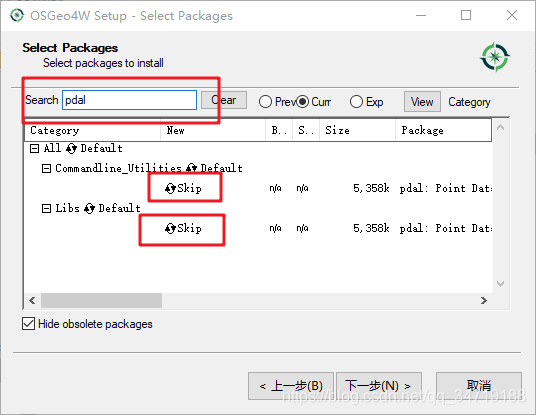Image resolution: width=536 pixels, height=415 pixels.
Task: Proceed with 下一步(N) button
Action: pyautogui.click(x=379, y=386)
